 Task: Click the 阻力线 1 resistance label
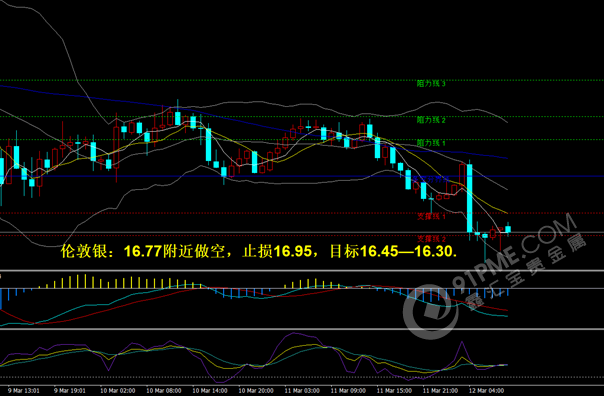(431, 143)
